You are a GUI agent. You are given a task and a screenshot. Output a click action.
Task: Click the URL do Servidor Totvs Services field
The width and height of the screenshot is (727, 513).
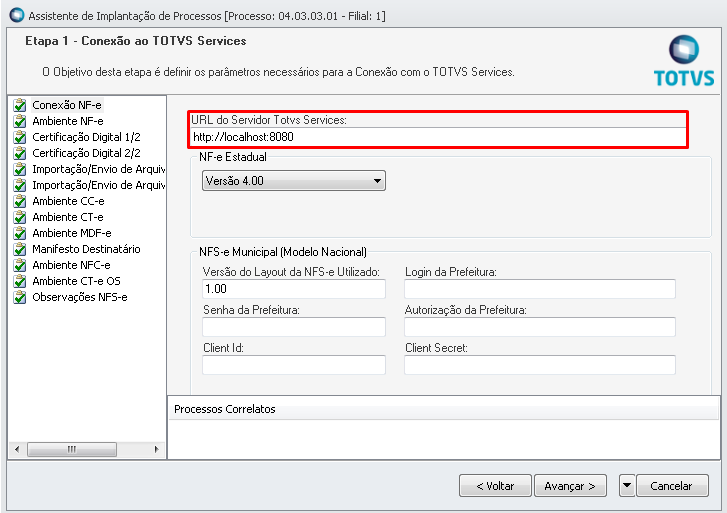(x=438, y=137)
